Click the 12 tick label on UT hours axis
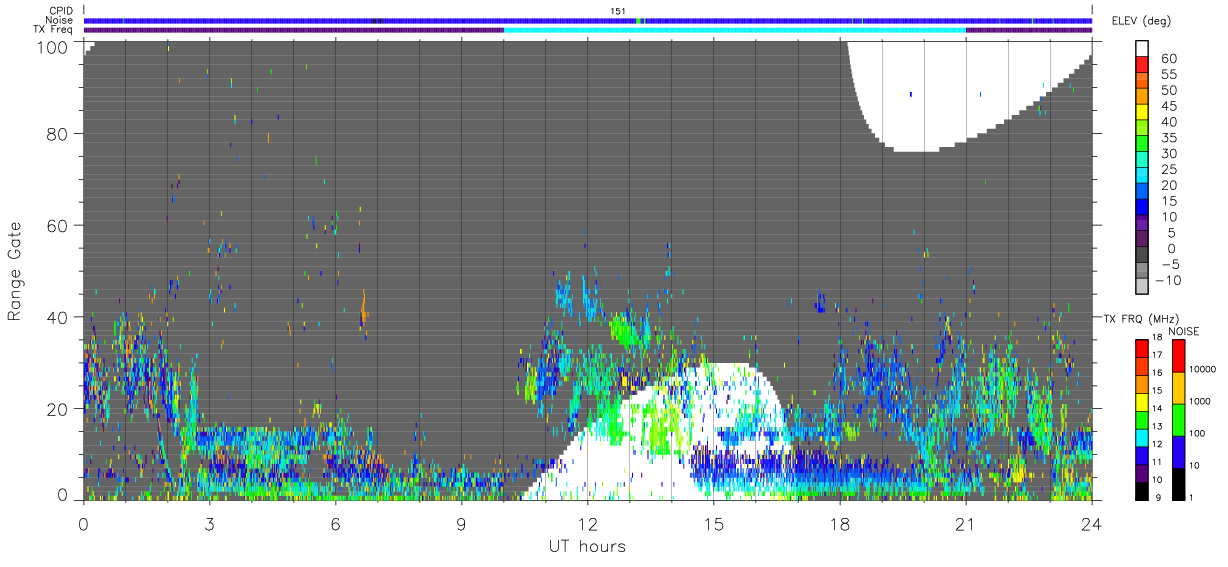1228x567 pixels. tap(587, 523)
